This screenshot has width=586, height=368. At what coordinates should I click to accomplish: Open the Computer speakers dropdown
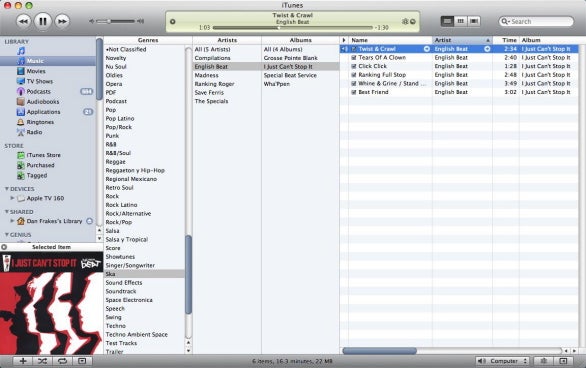click(503, 361)
